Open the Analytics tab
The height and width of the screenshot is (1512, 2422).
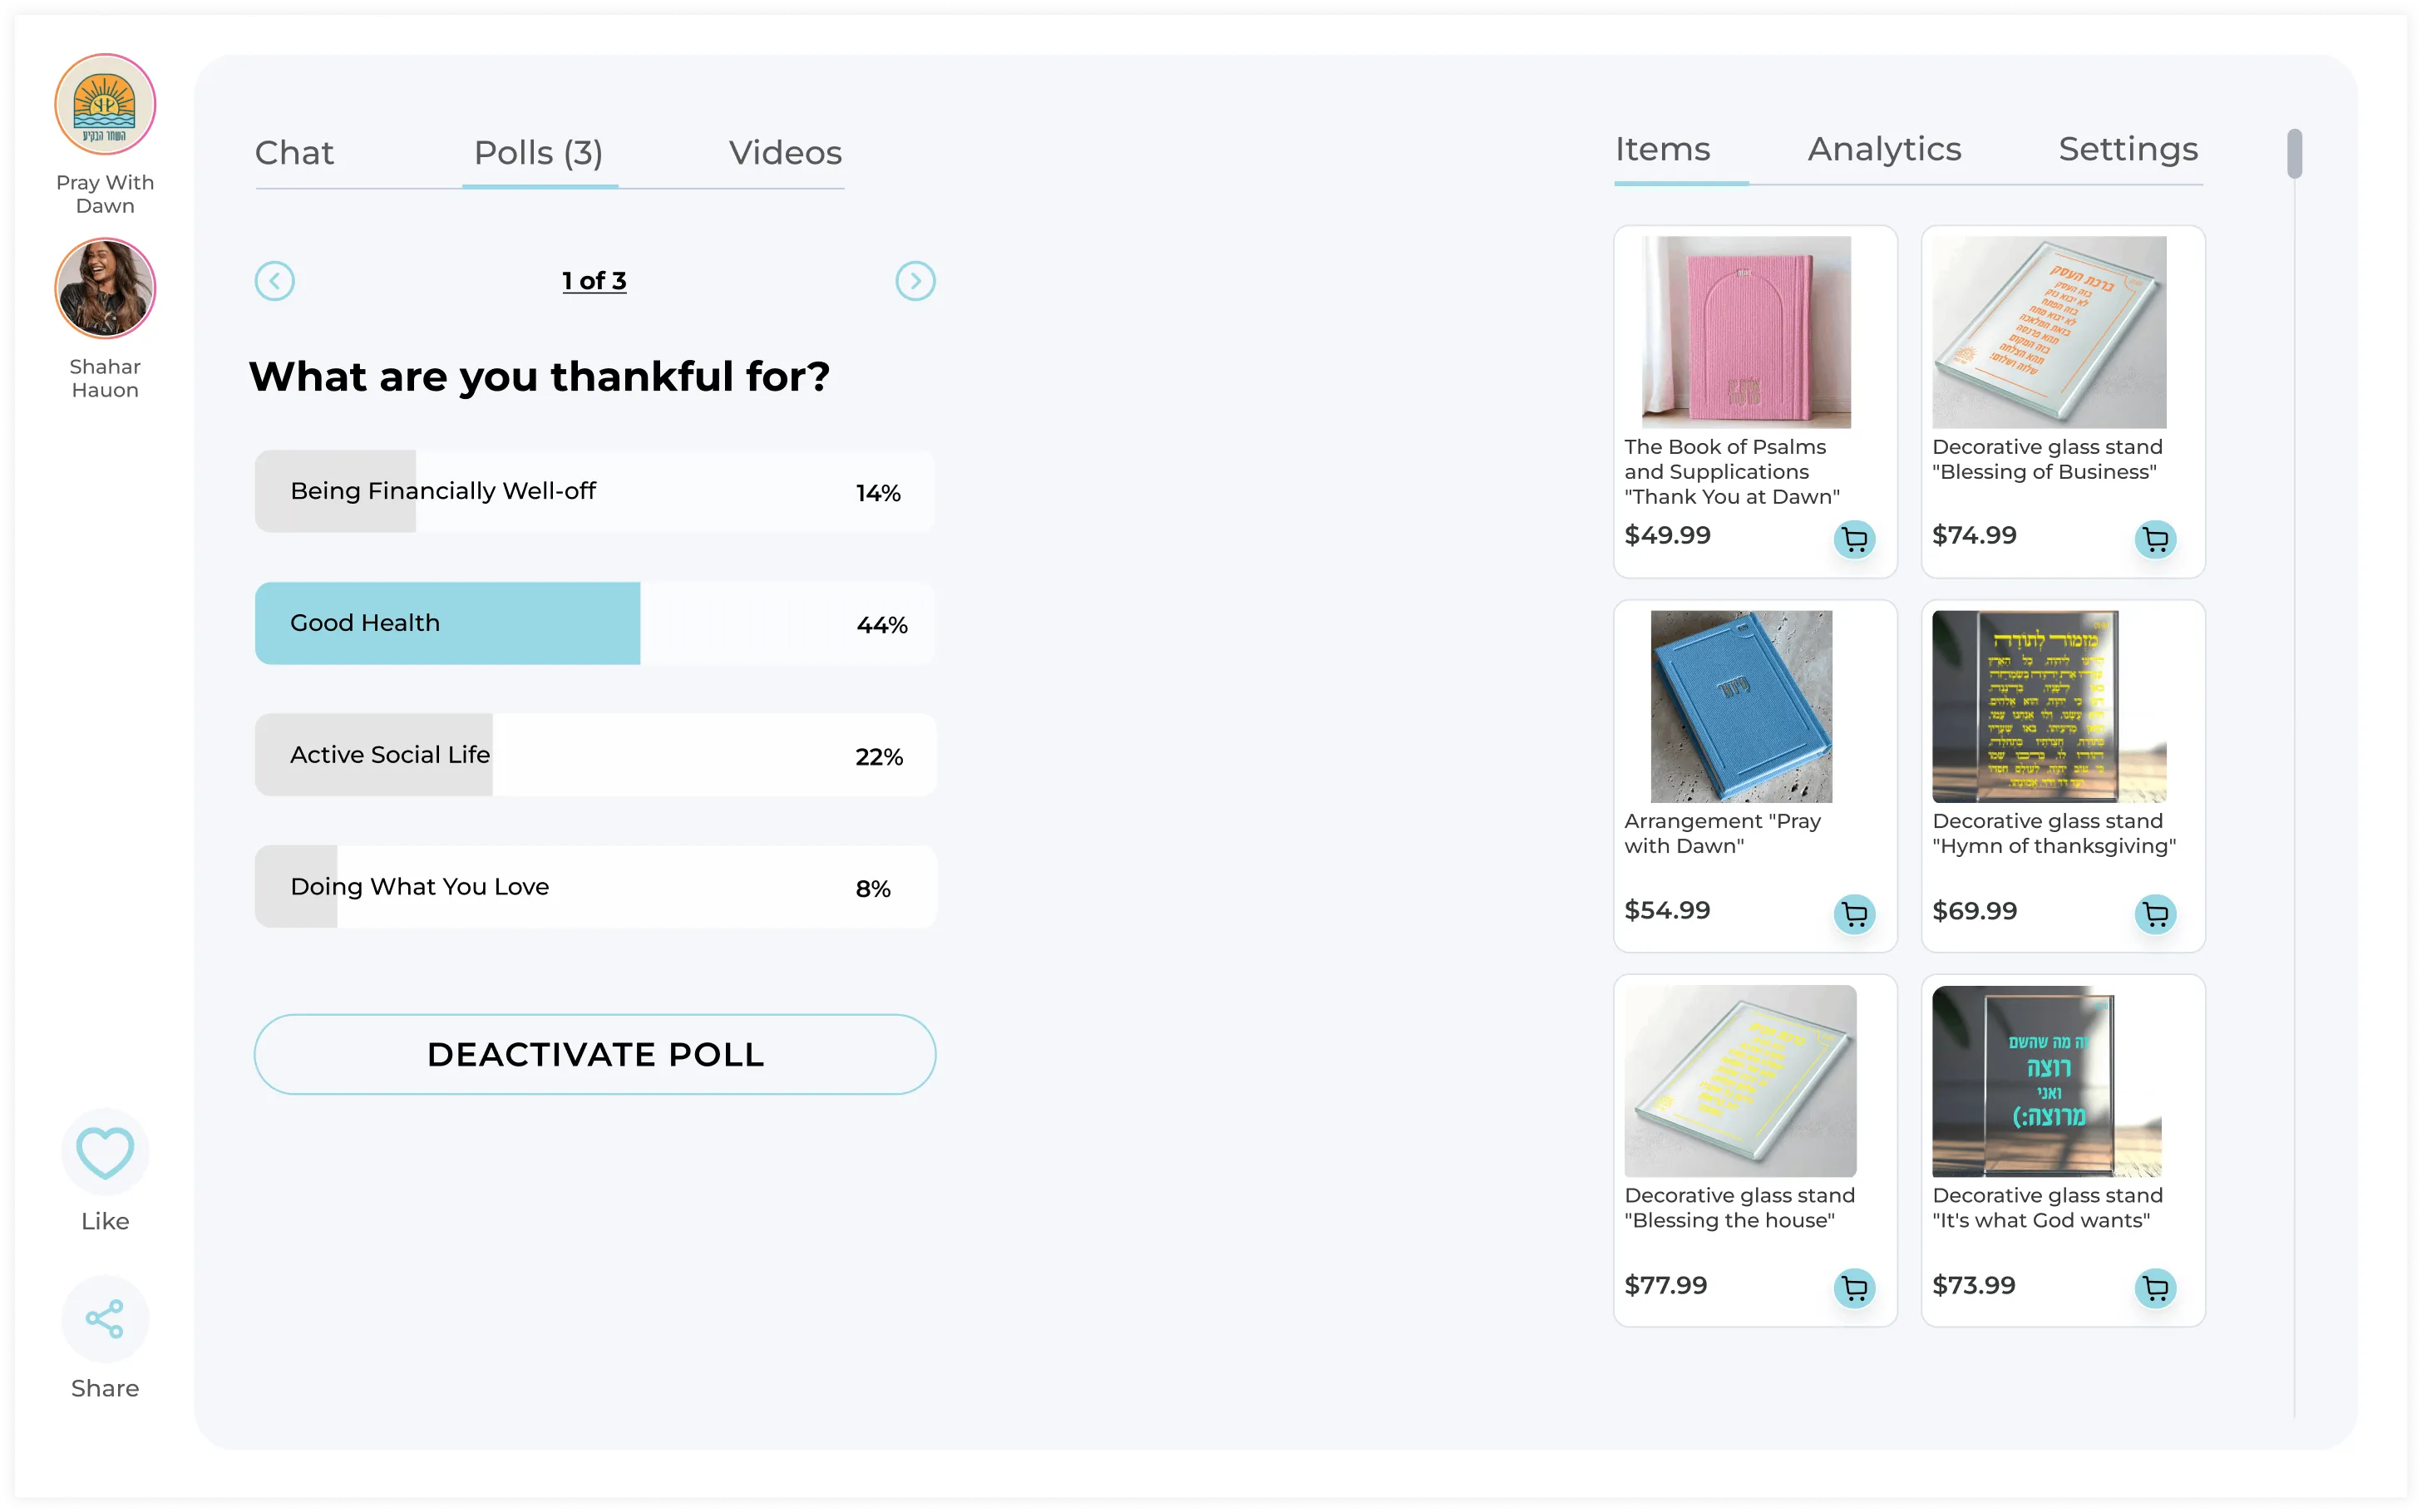[x=1884, y=150]
